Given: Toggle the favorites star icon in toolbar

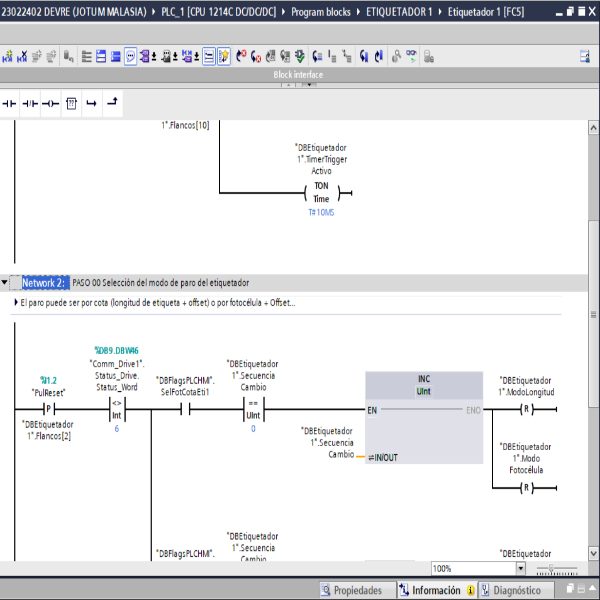Looking at the screenshot, I should point(224,57).
